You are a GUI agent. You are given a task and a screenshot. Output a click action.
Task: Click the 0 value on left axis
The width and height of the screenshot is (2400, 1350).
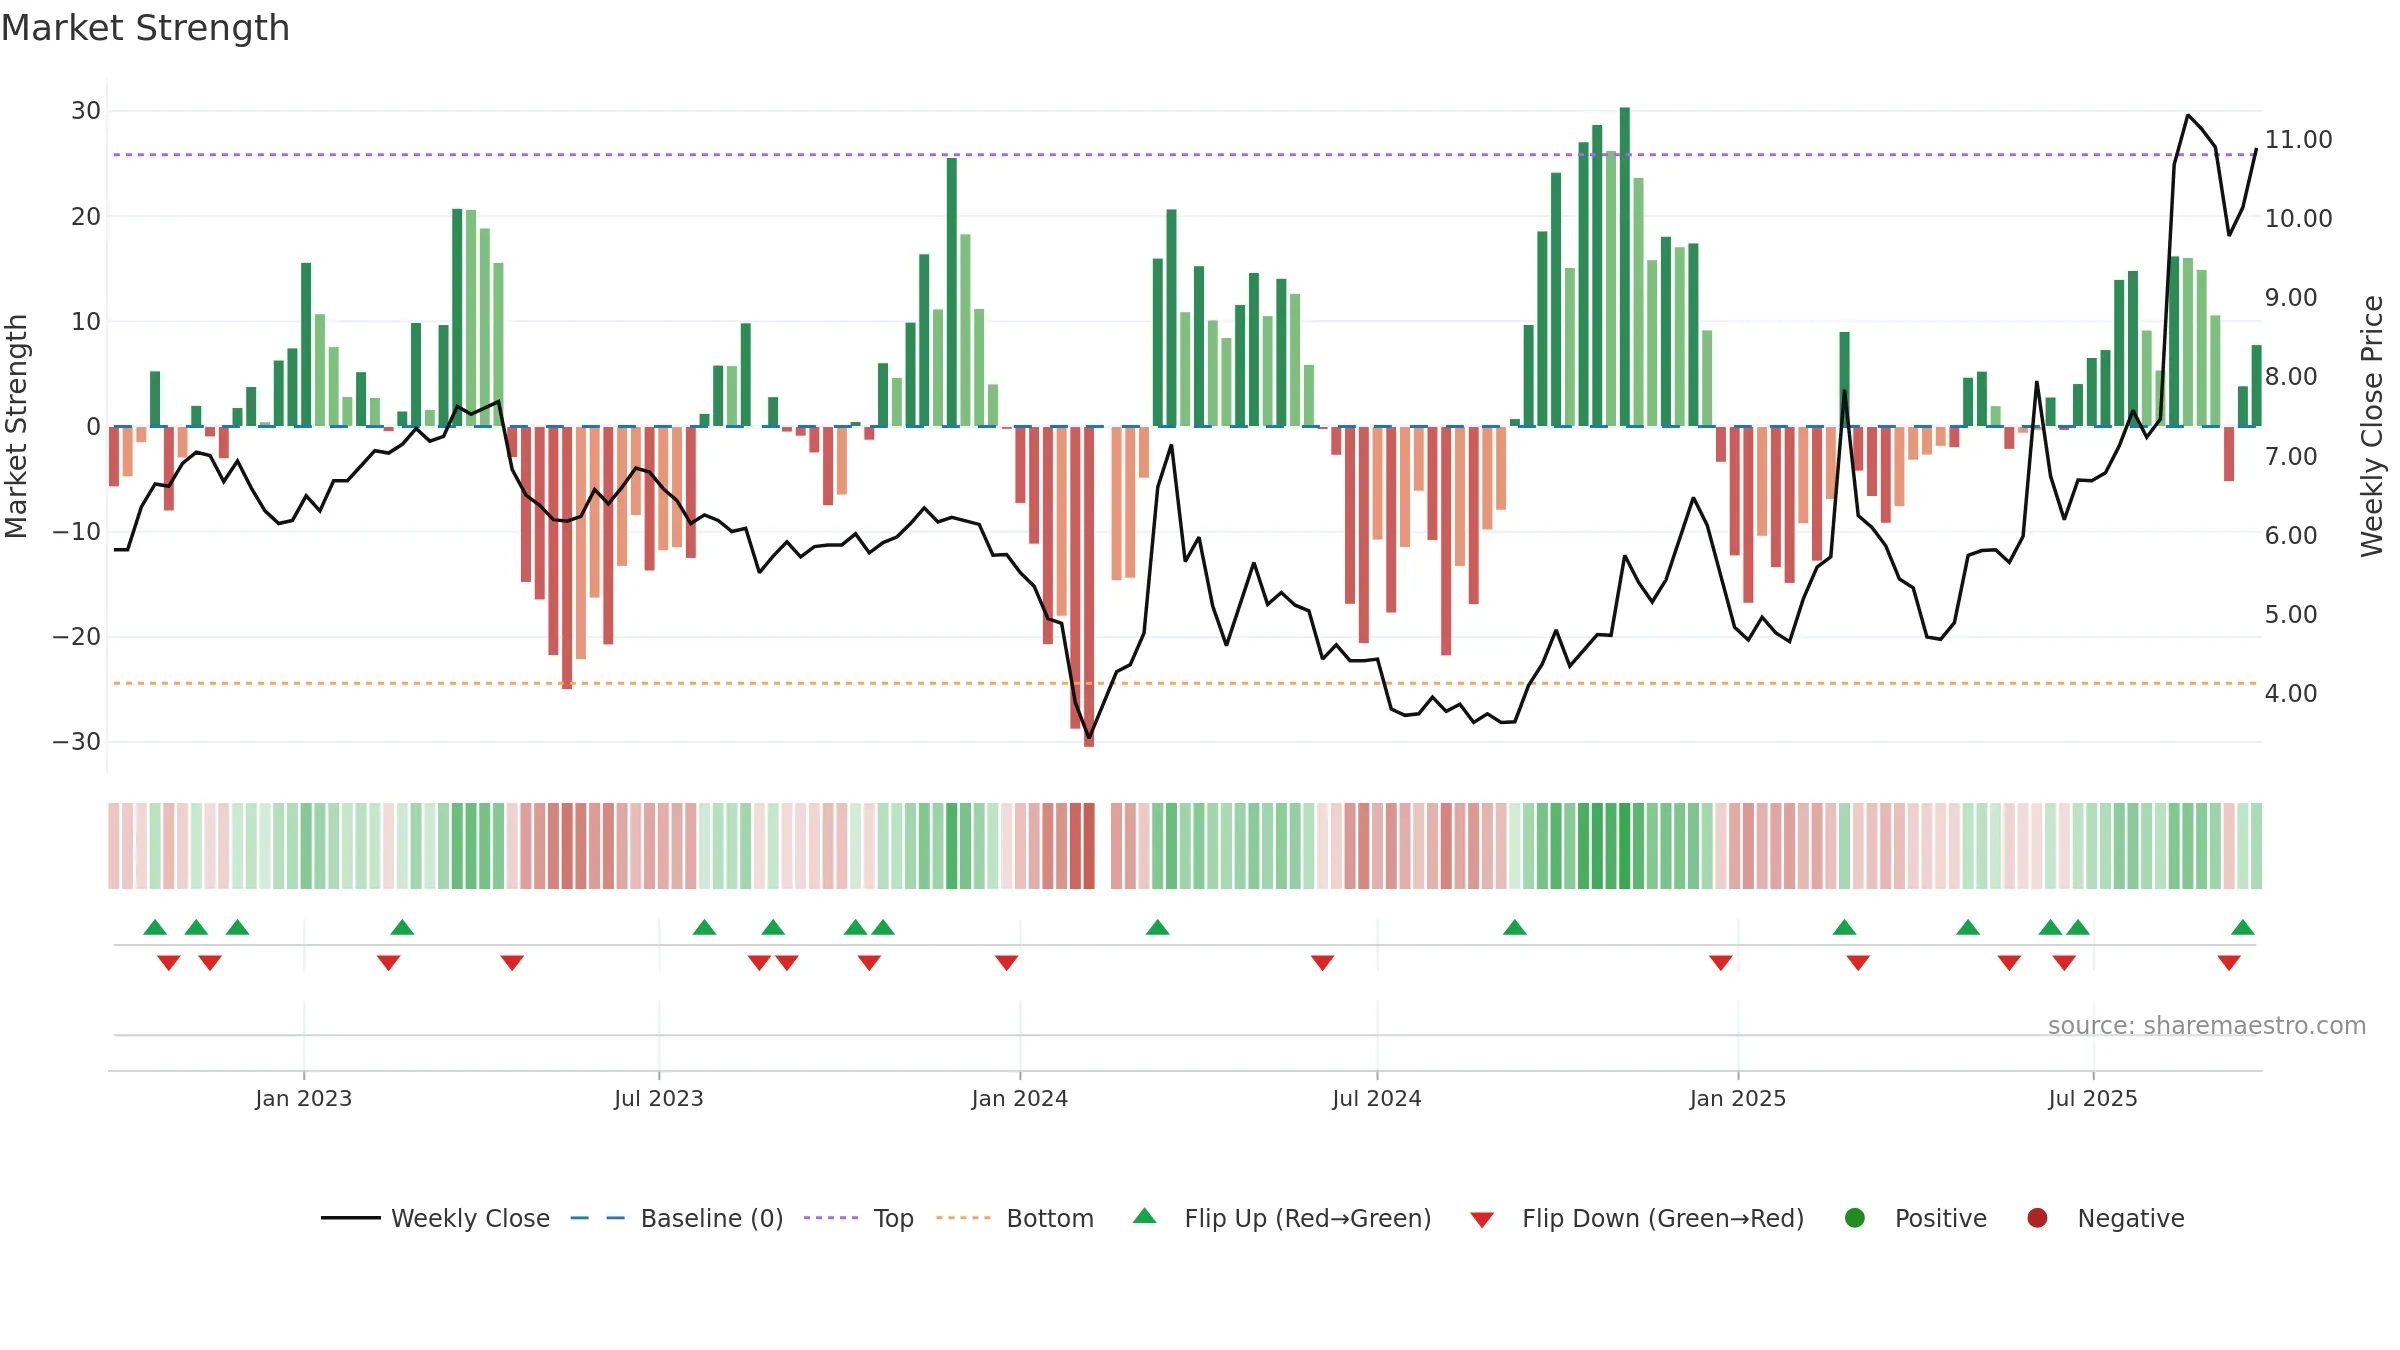click(93, 427)
